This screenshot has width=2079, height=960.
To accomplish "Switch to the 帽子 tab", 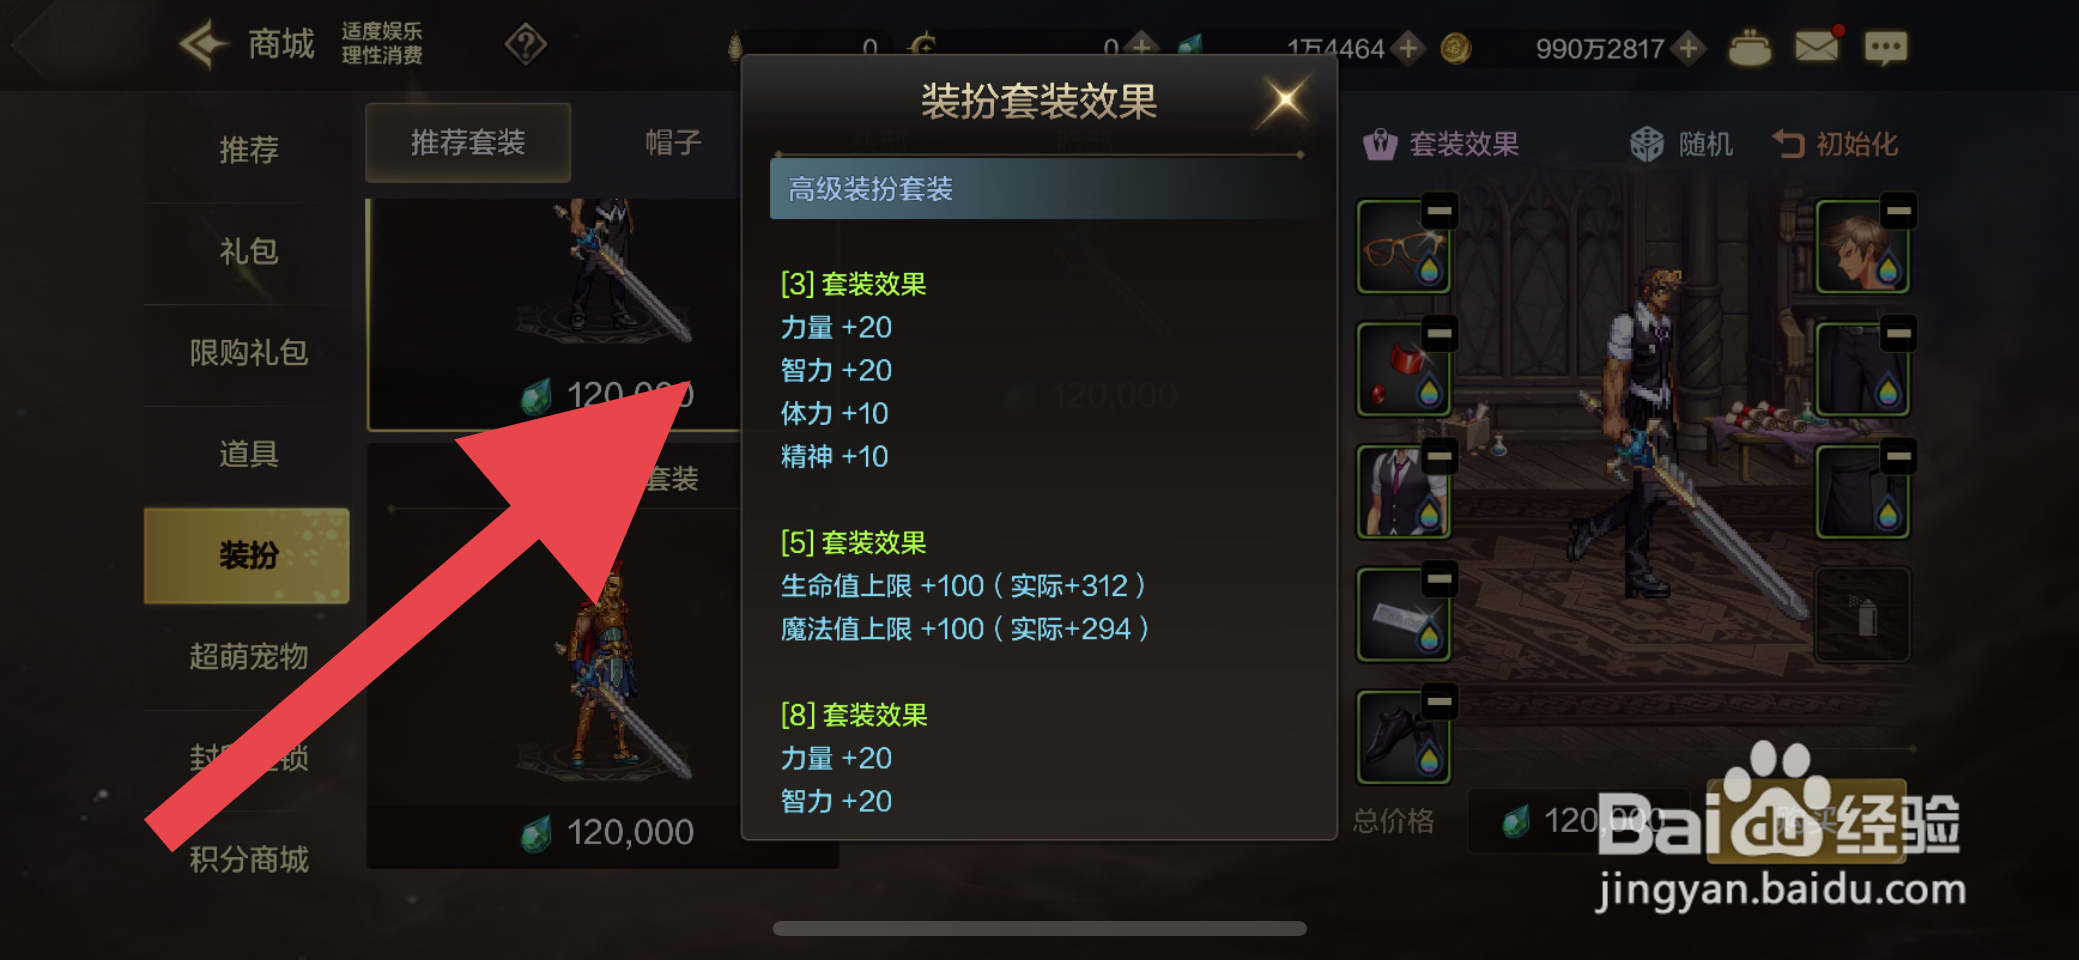I will point(673,143).
